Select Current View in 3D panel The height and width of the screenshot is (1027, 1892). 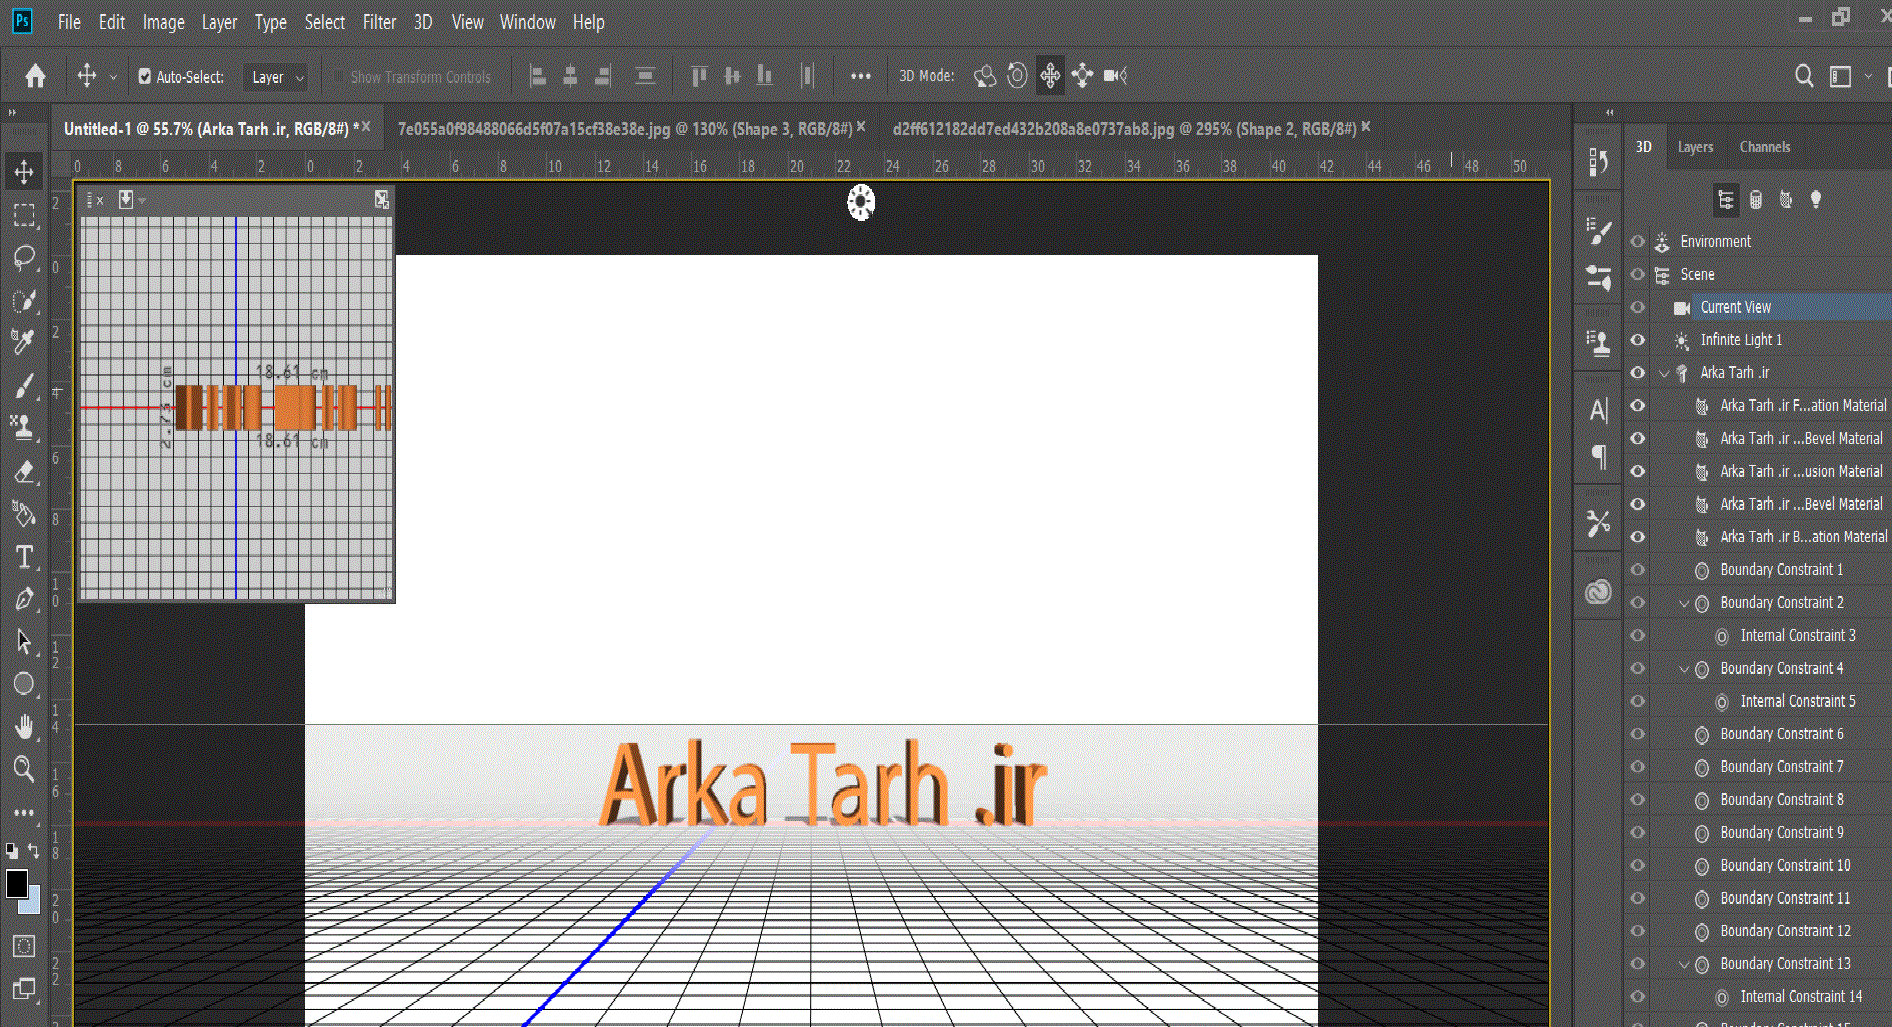1735,307
